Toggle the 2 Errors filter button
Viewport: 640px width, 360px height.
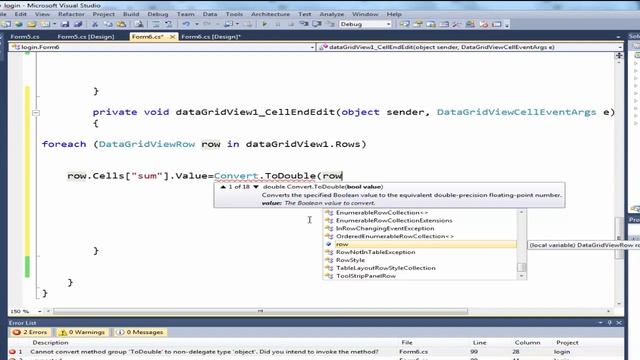point(31,332)
